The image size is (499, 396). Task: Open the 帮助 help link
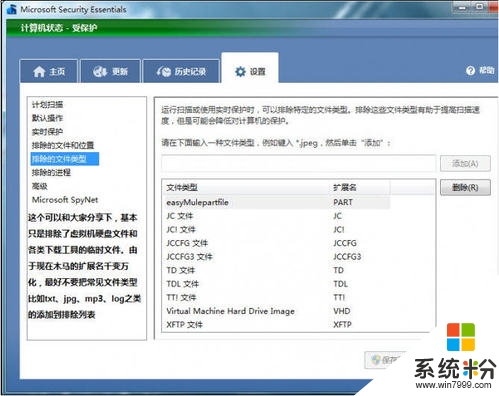(x=486, y=70)
